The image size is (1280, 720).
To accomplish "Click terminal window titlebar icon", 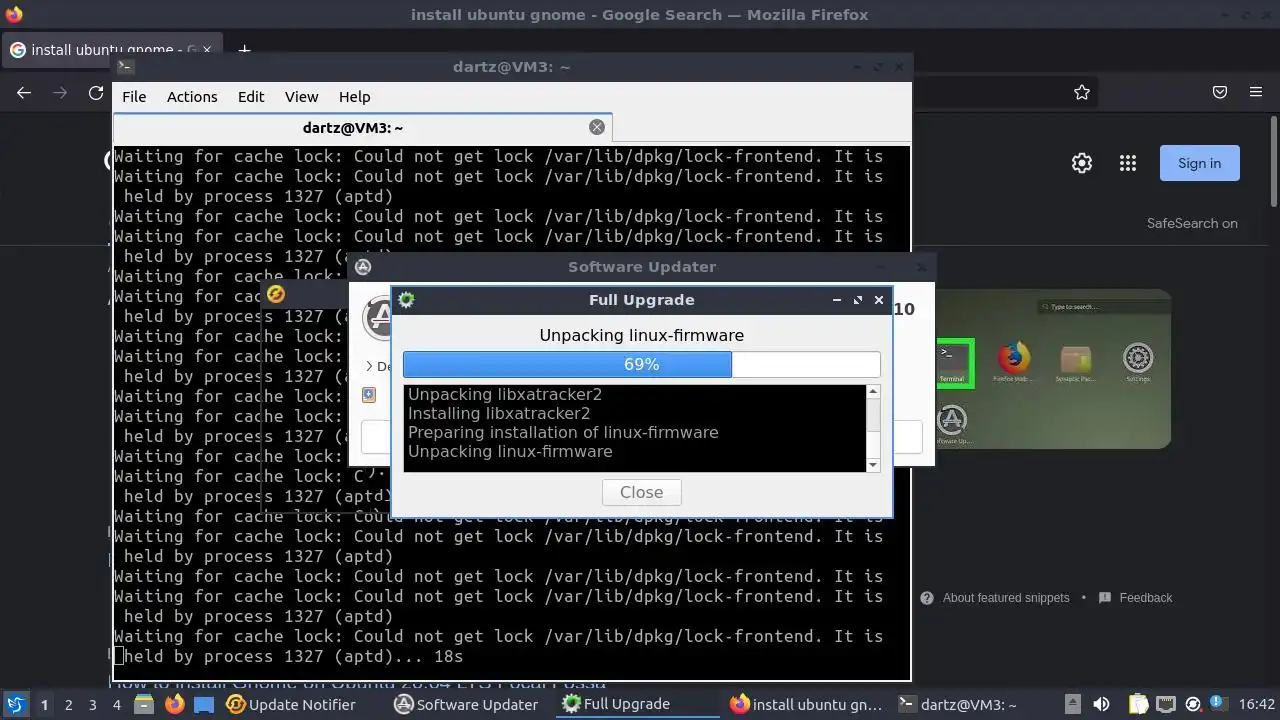I will click(125, 67).
